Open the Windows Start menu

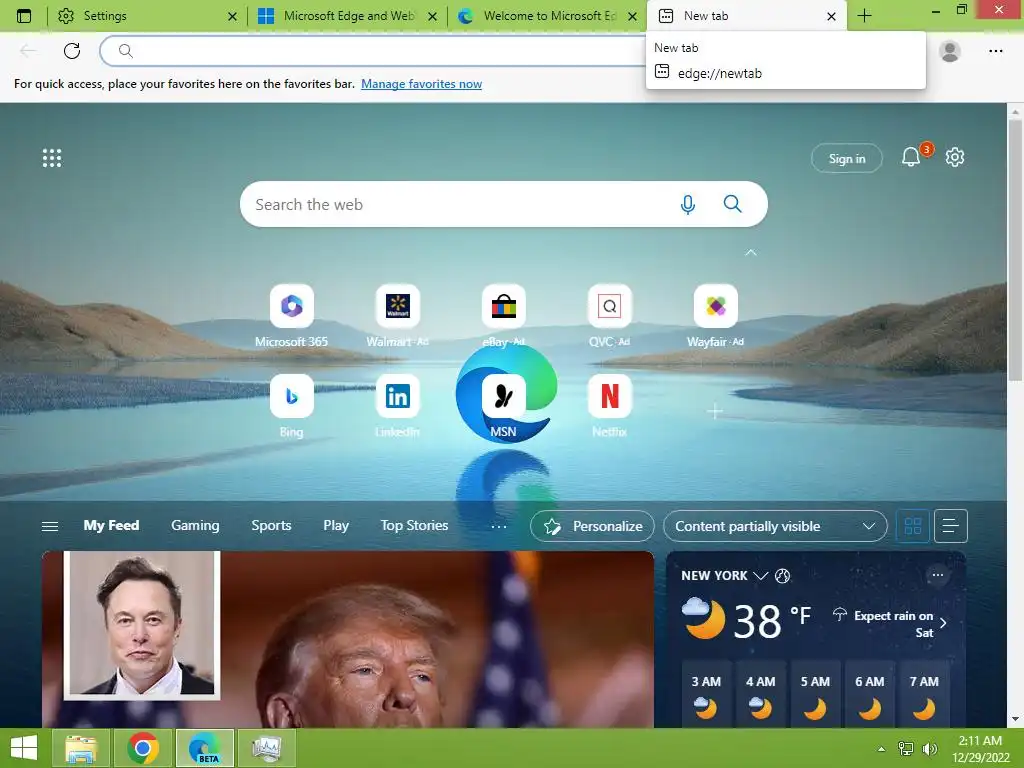point(24,748)
